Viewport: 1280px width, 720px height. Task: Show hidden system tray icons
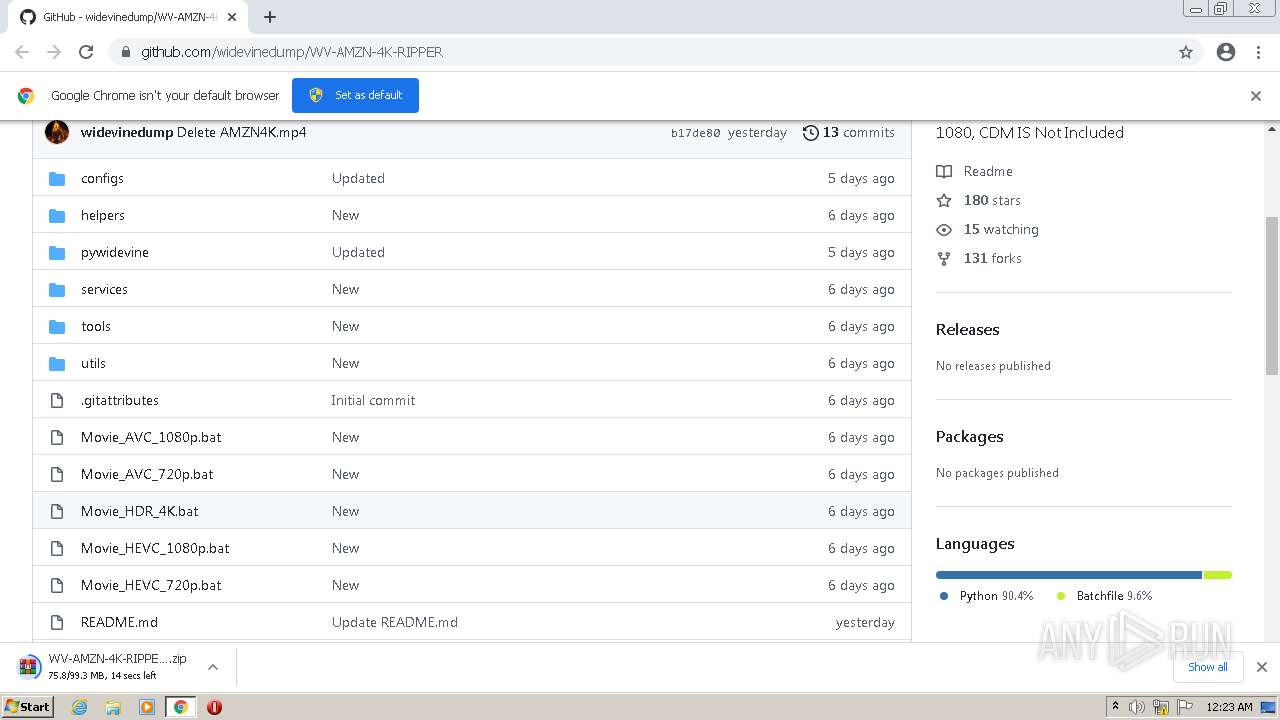(x=1115, y=707)
